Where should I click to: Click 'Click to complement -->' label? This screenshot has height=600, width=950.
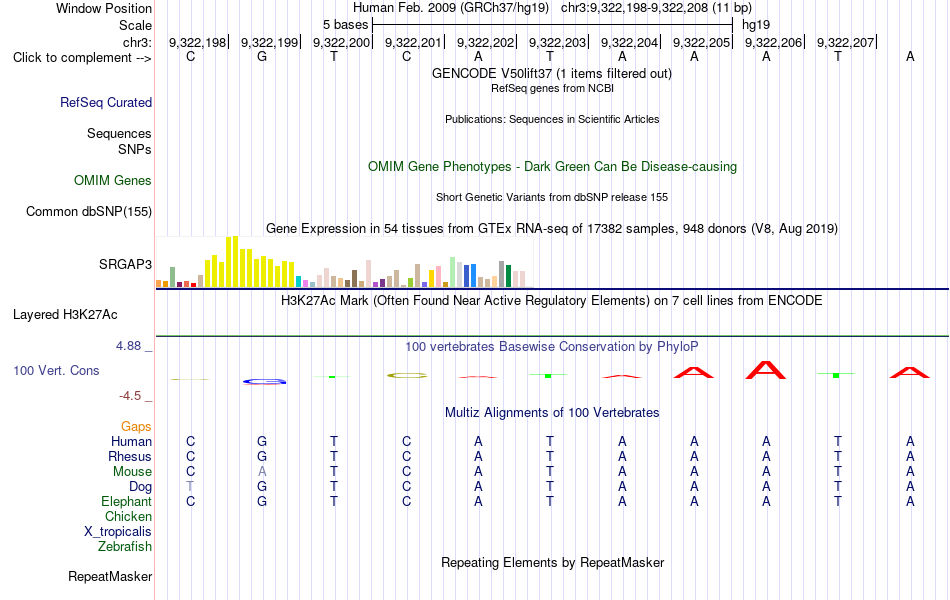82,58
